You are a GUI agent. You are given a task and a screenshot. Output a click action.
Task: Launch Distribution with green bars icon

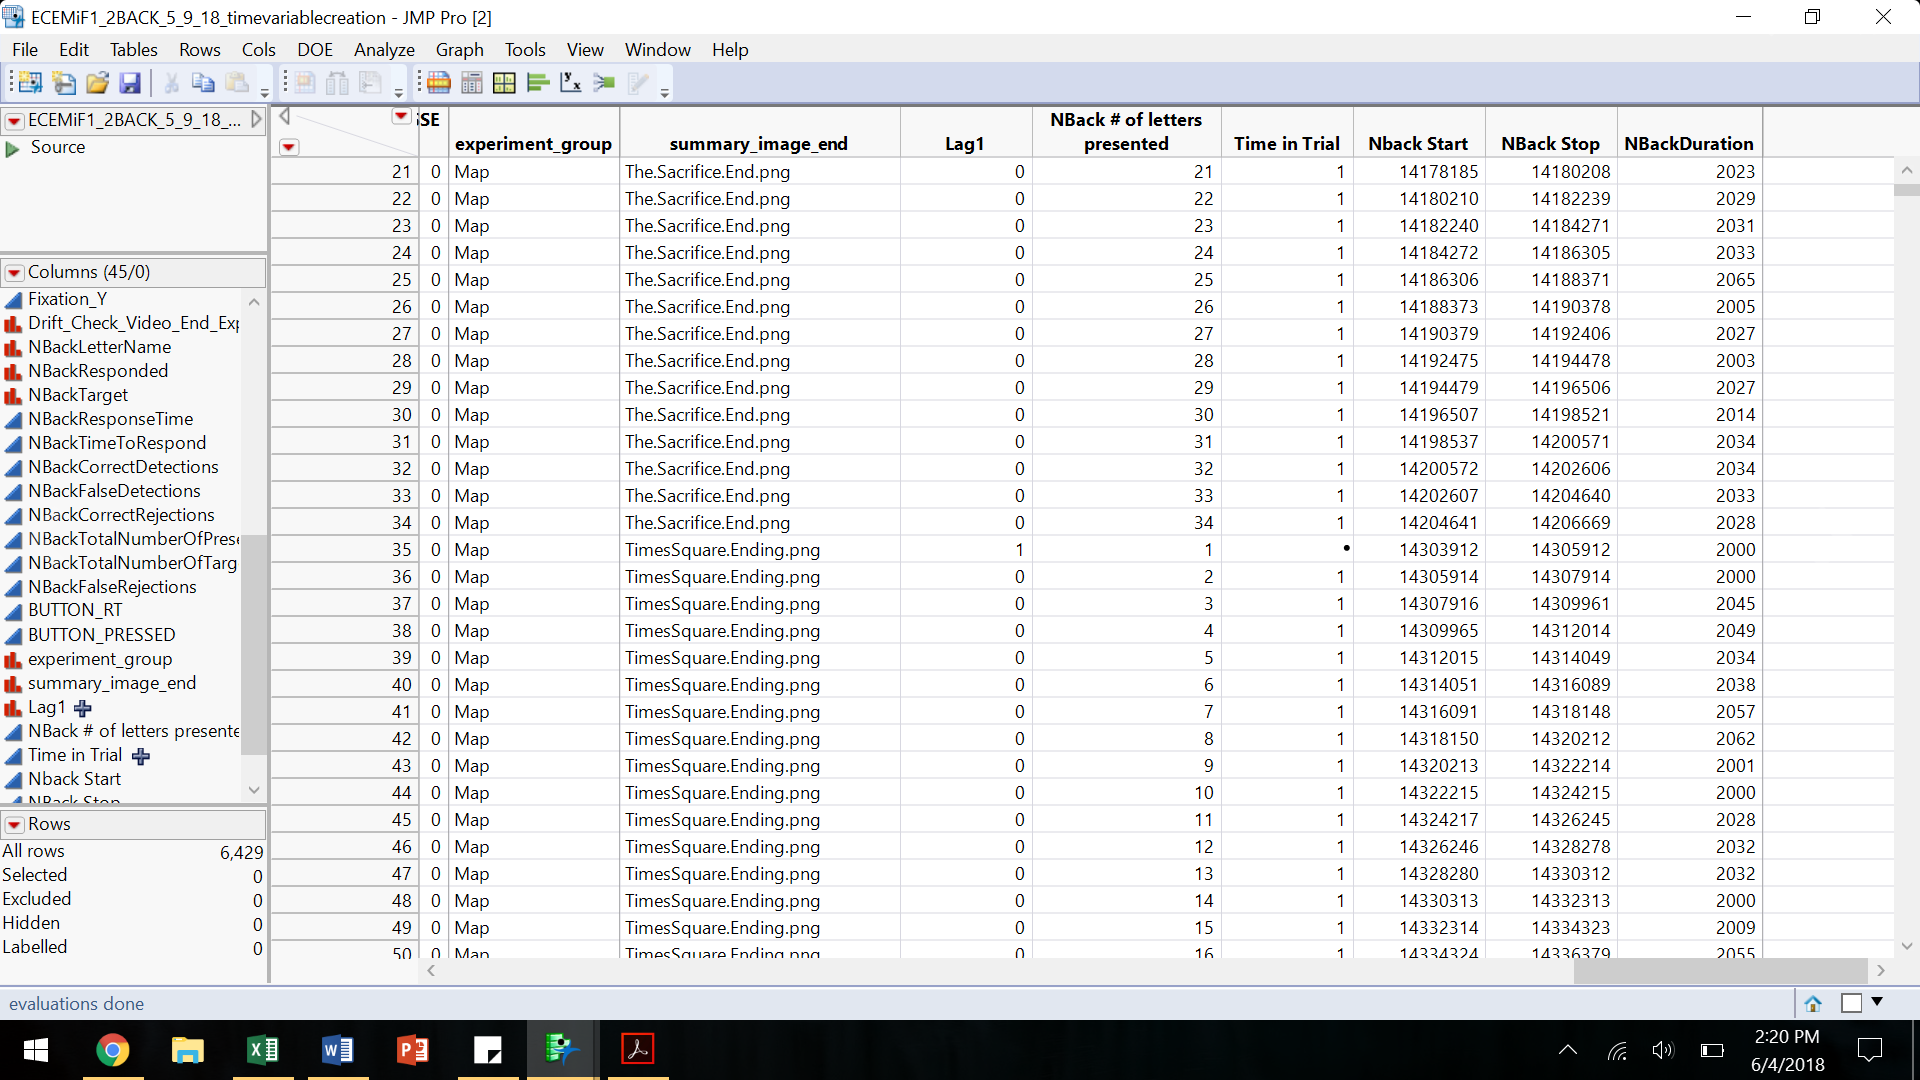(538, 83)
